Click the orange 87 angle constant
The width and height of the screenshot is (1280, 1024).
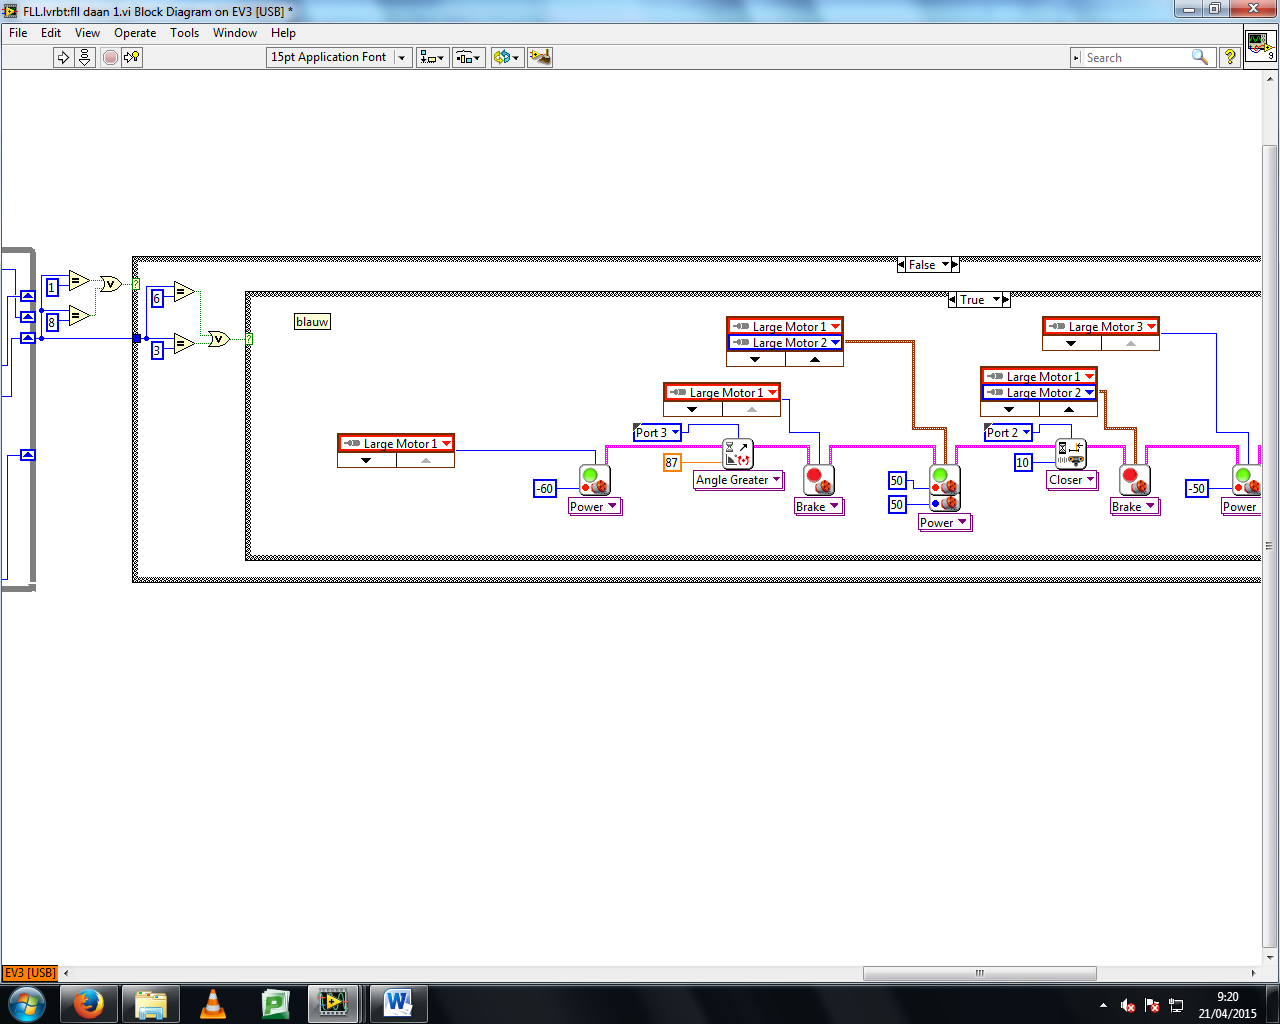tap(672, 463)
